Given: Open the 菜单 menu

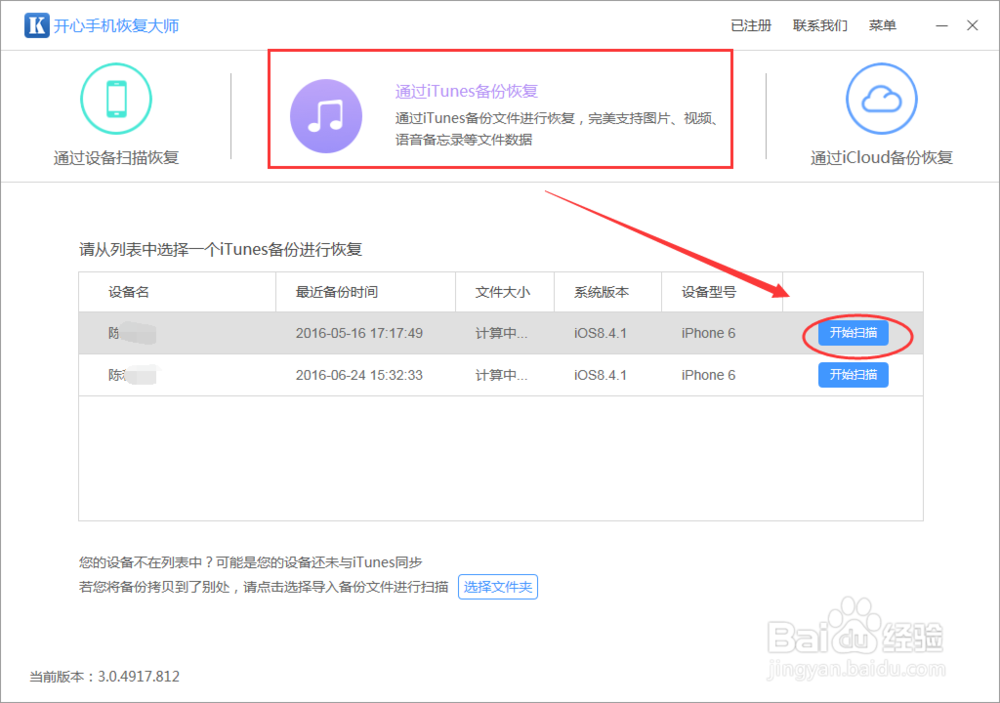Looking at the screenshot, I should coord(882,26).
